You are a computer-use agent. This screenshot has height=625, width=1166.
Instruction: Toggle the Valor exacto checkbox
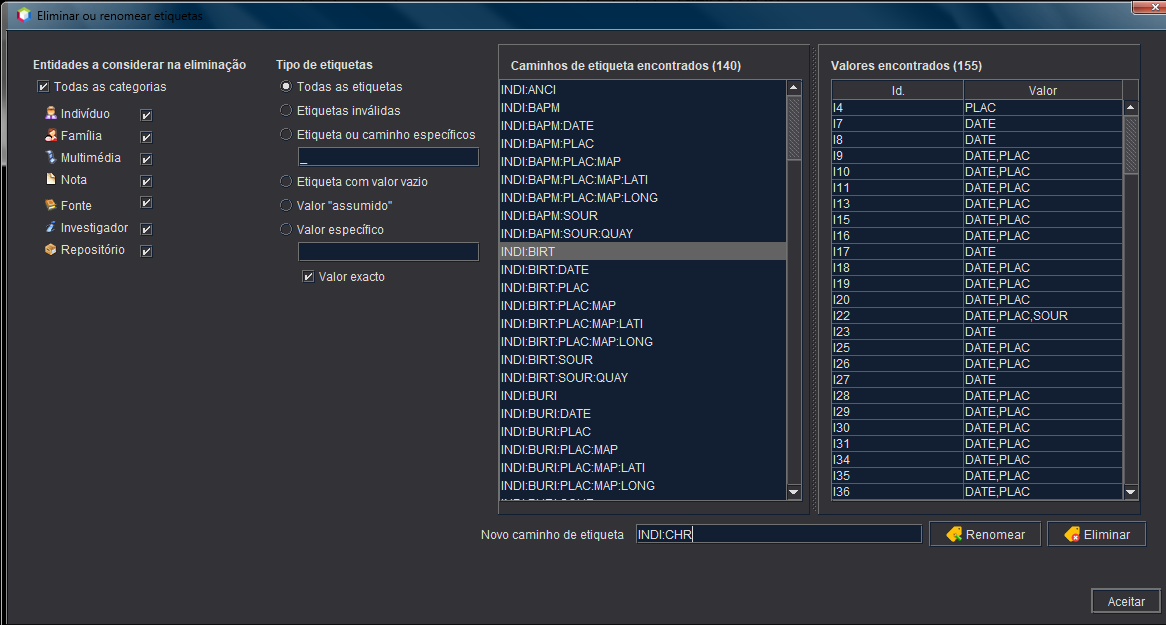308,277
